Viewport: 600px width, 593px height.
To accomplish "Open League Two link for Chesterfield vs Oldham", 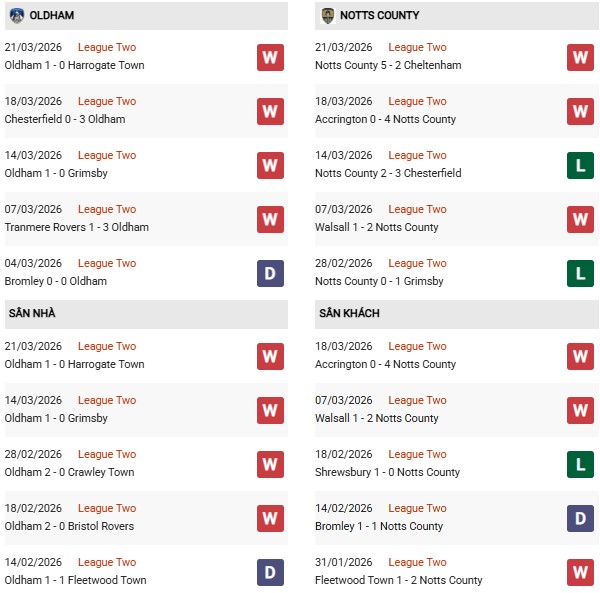I will 107,101.
